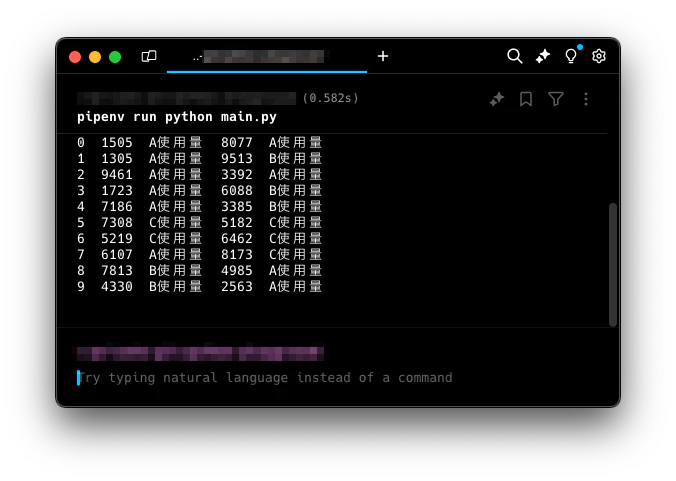Open the block's three-dot menu
Screen dimensions: 676x481
coord(585,99)
